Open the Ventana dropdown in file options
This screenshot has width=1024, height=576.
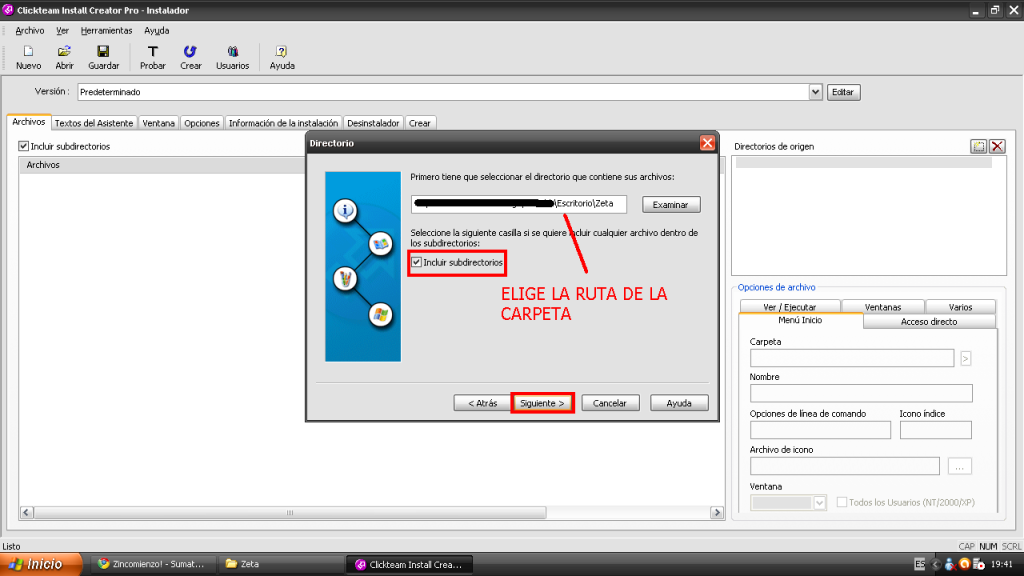click(x=819, y=503)
